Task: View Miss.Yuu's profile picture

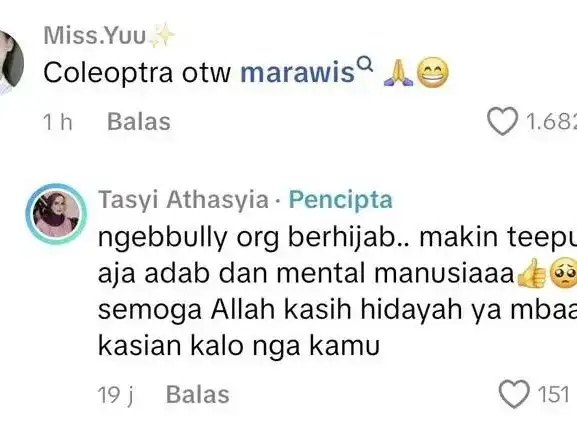Action: (9, 63)
